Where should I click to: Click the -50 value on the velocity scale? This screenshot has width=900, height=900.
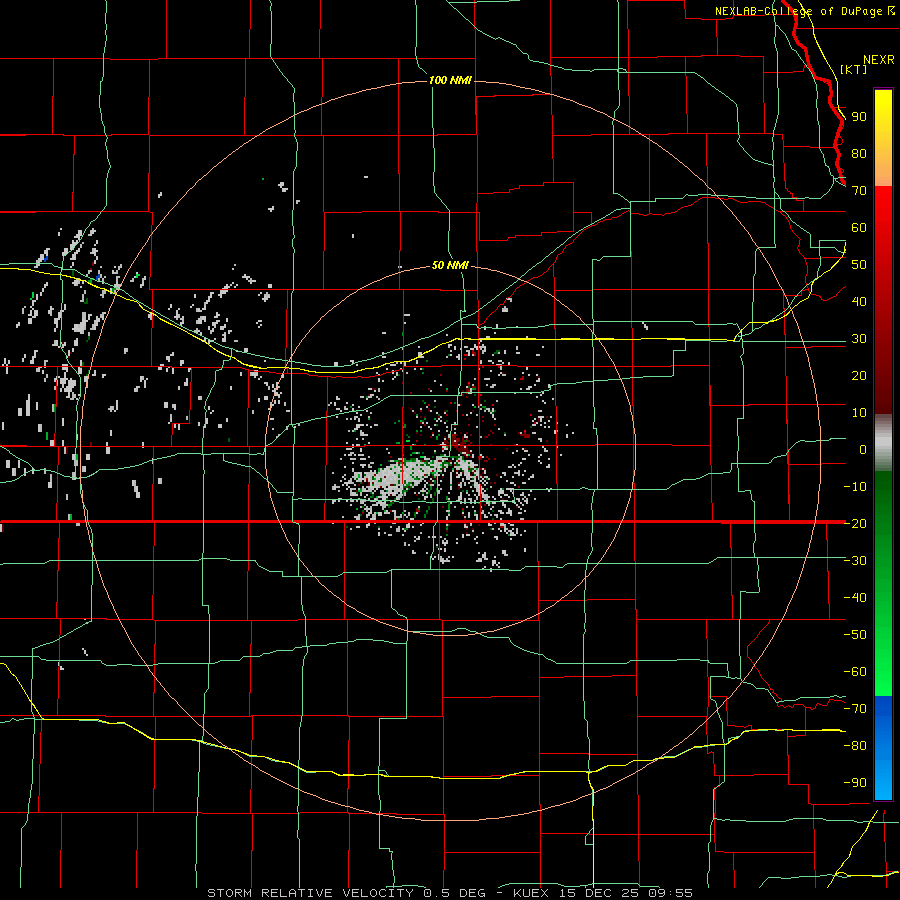pyautogui.click(x=855, y=635)
